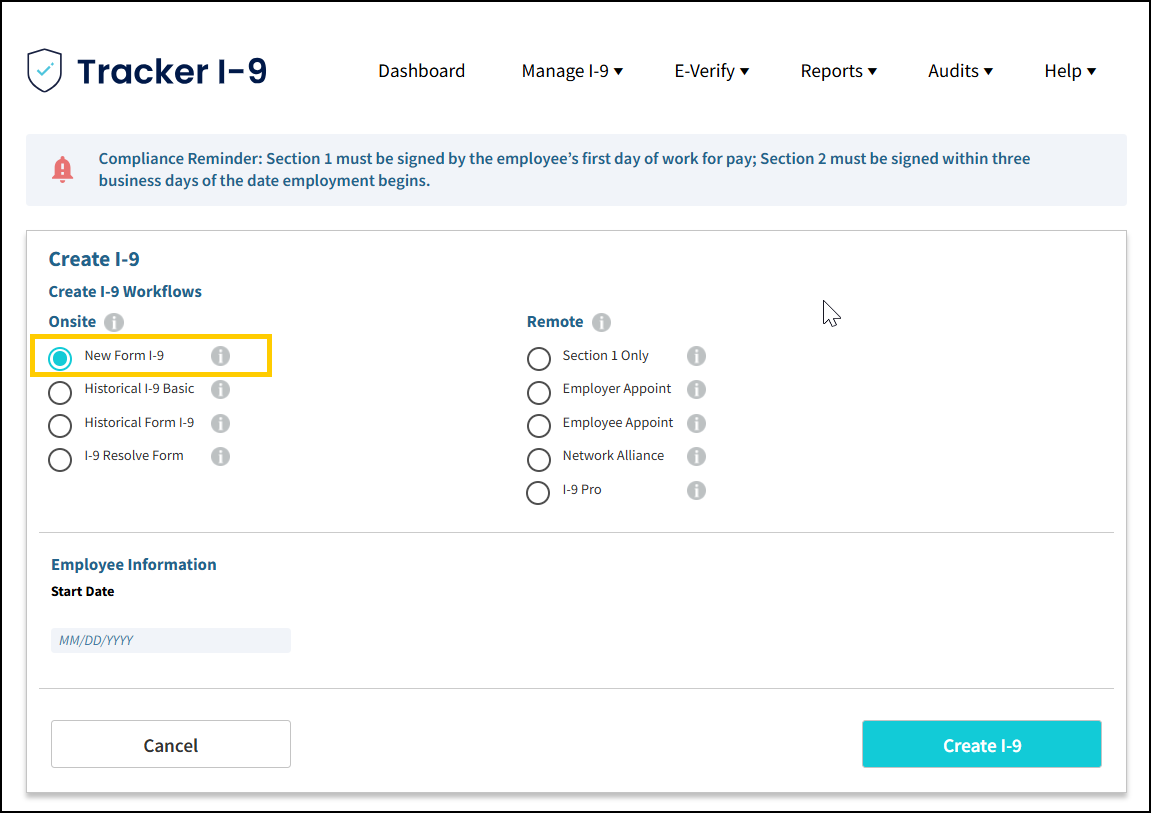Open the info icon beside Onsite heading
1151x813 pixels.
(114, 322)
